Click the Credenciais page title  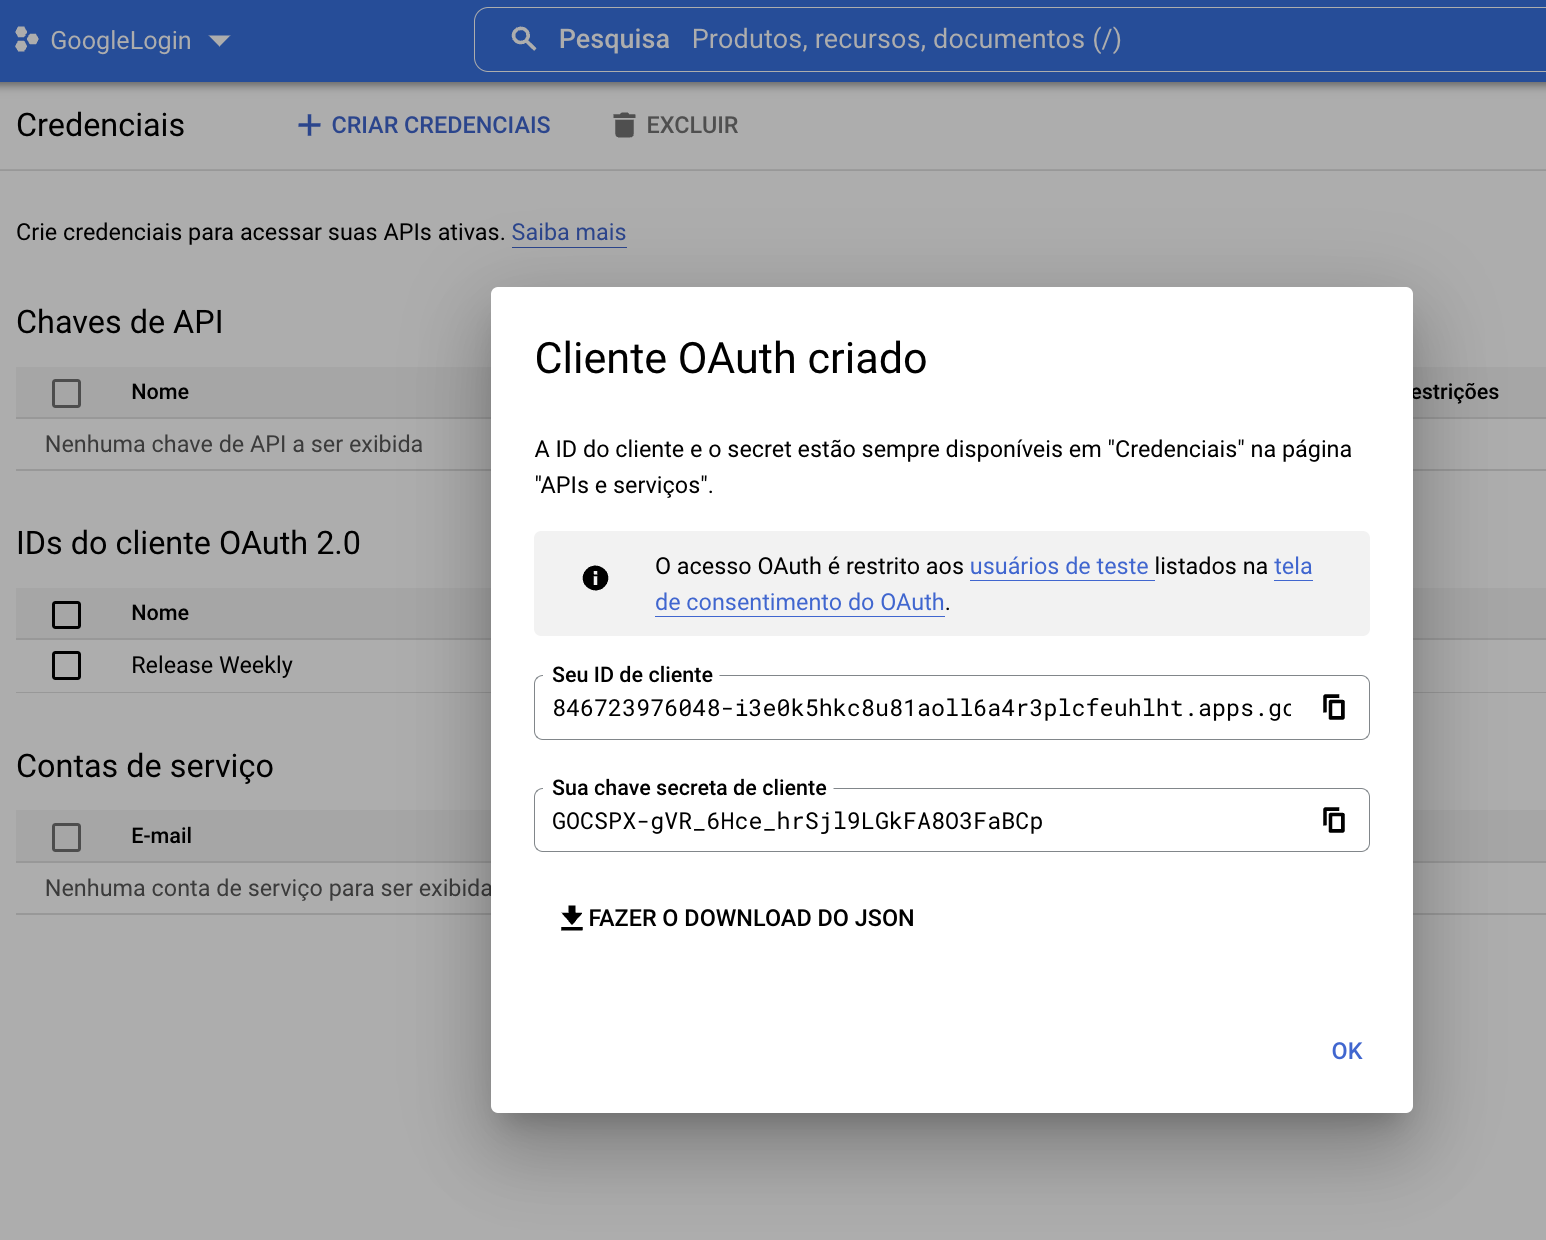point(101,125)
